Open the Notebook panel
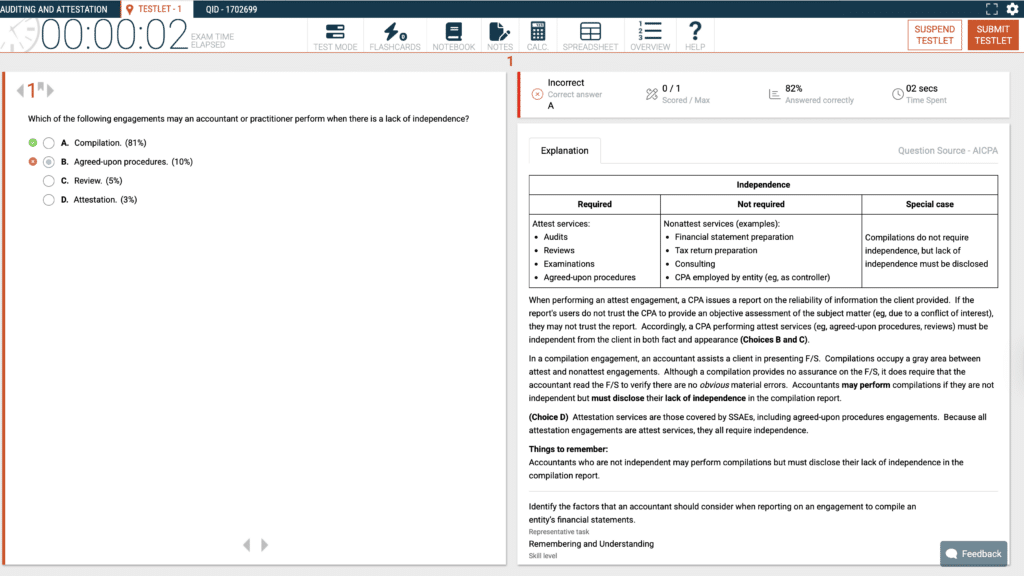Viewport: 1024px width, 576px height. tap(453, 35)
